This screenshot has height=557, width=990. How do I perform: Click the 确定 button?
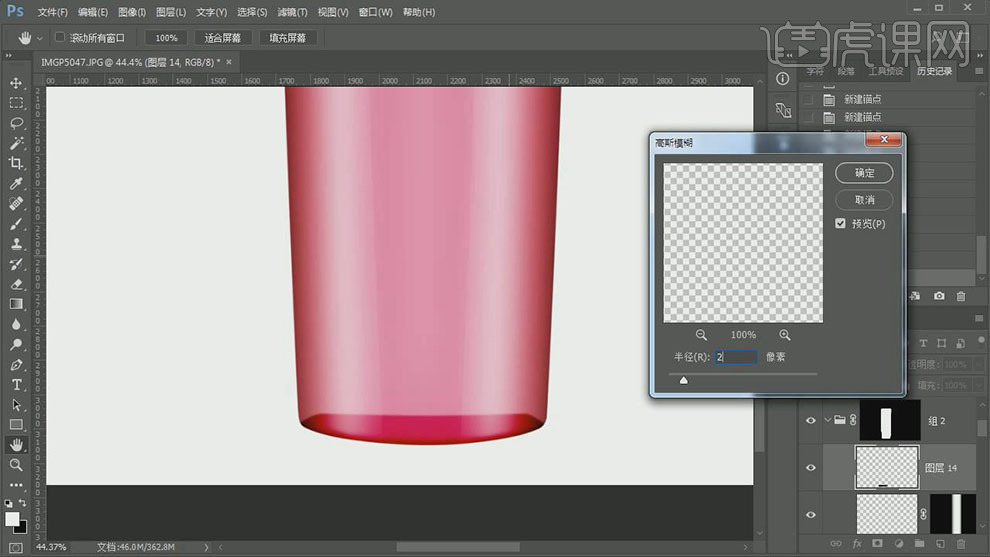click(864, 173)
